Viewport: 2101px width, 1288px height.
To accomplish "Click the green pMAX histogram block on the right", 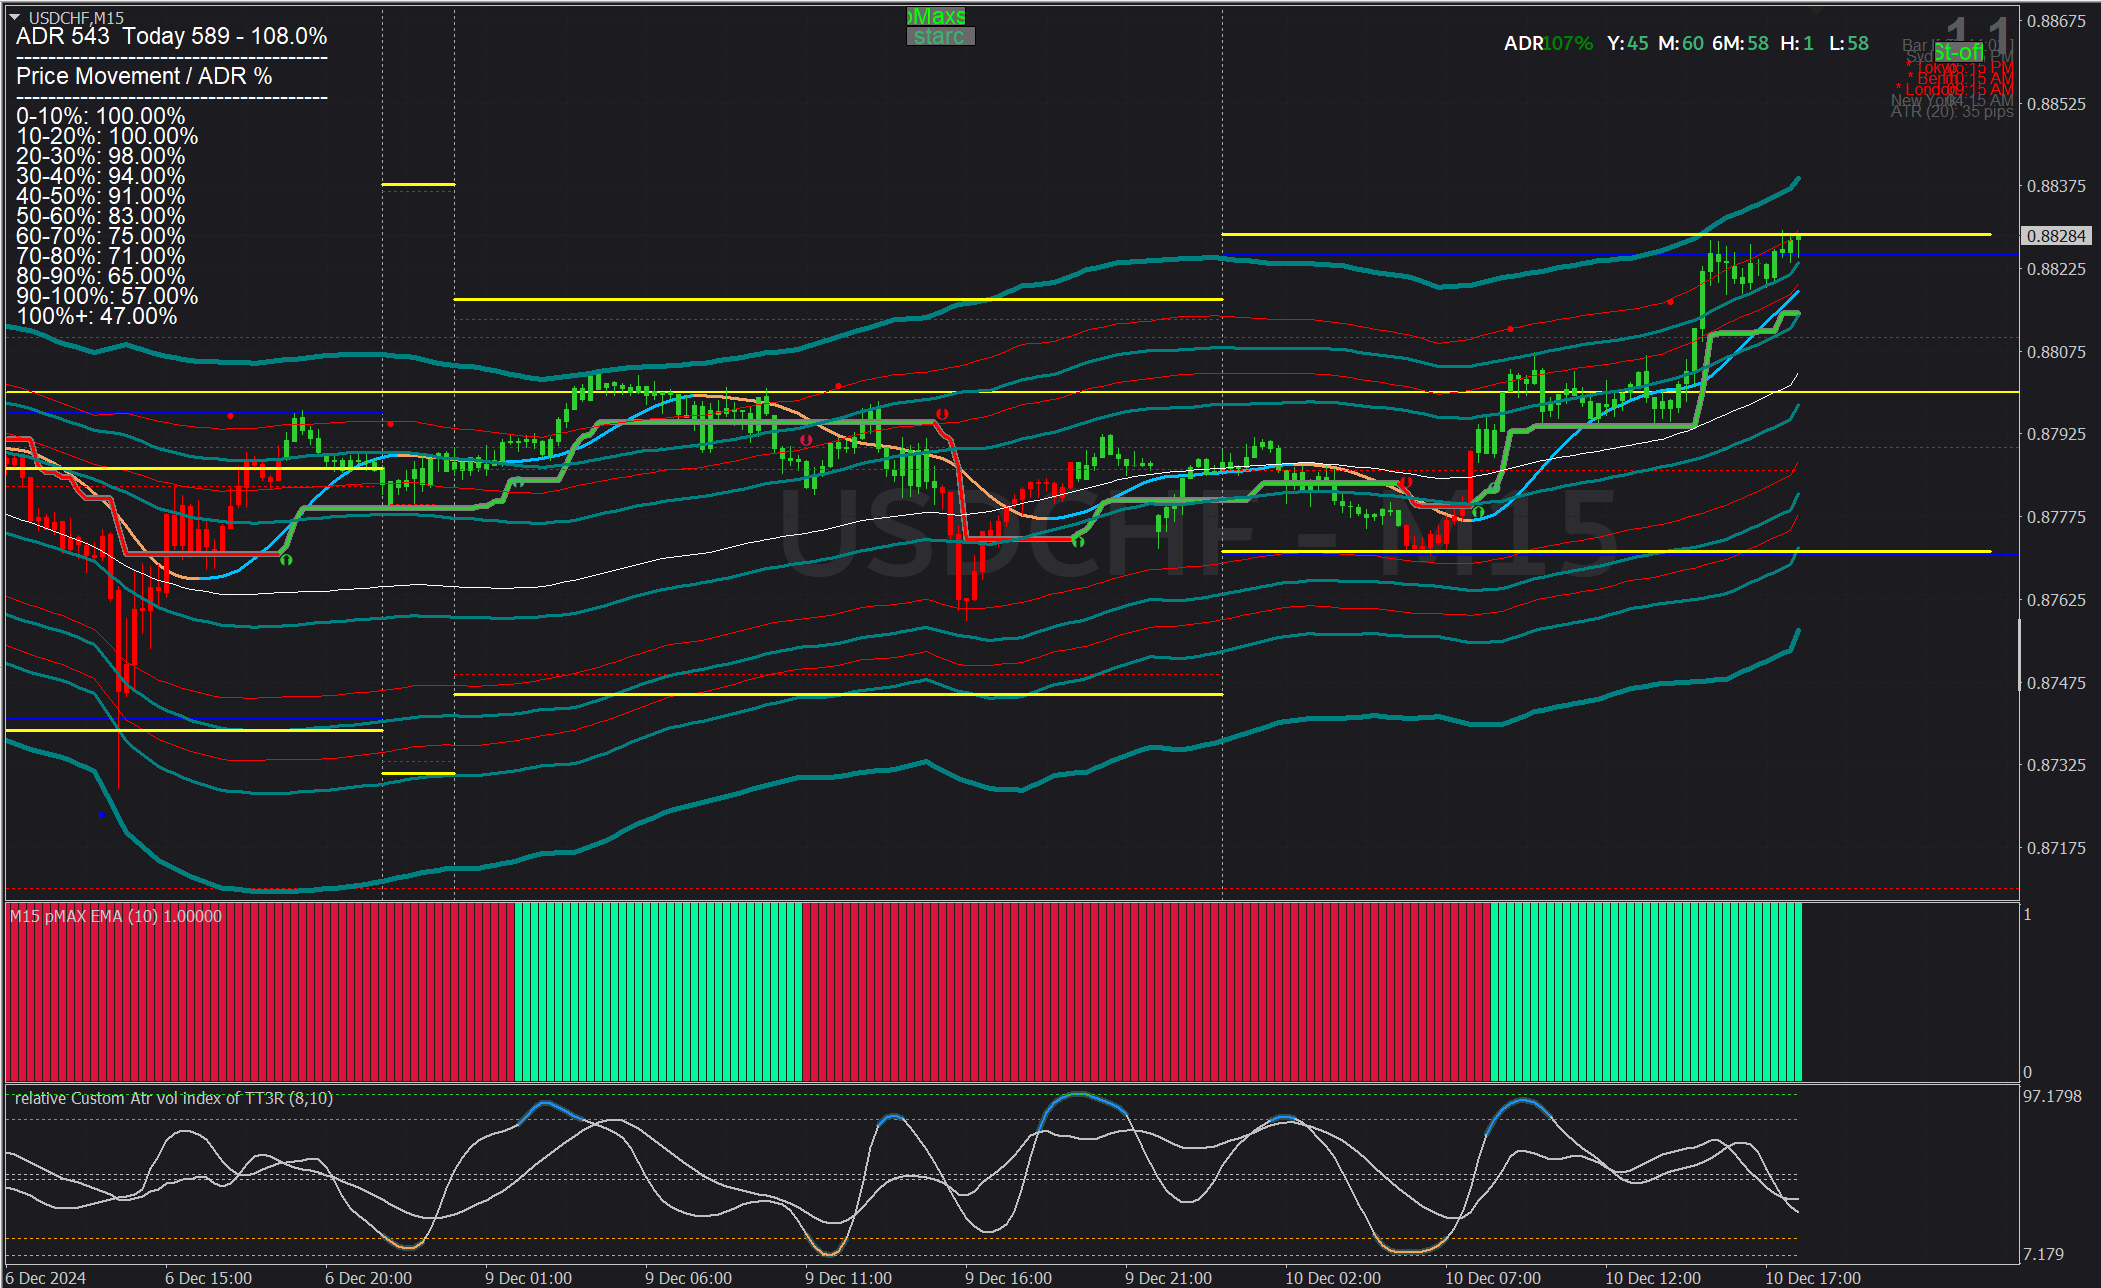I will coord(1645,990).
